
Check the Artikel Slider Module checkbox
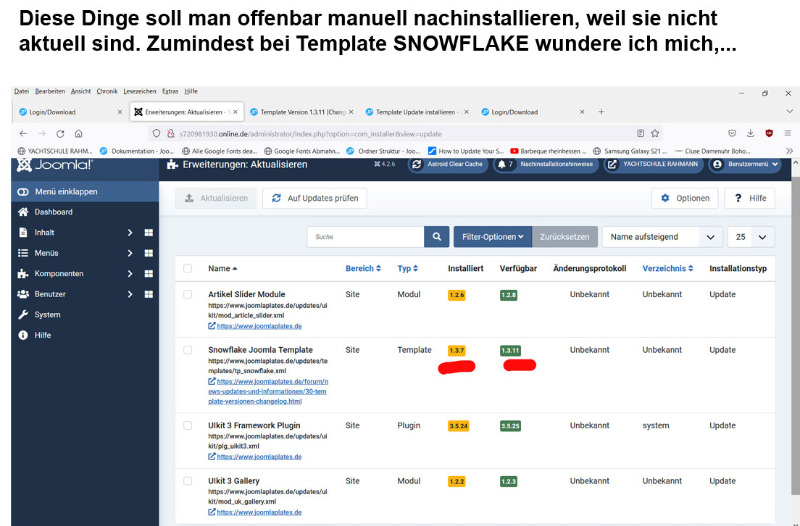[x=188, y=294]
